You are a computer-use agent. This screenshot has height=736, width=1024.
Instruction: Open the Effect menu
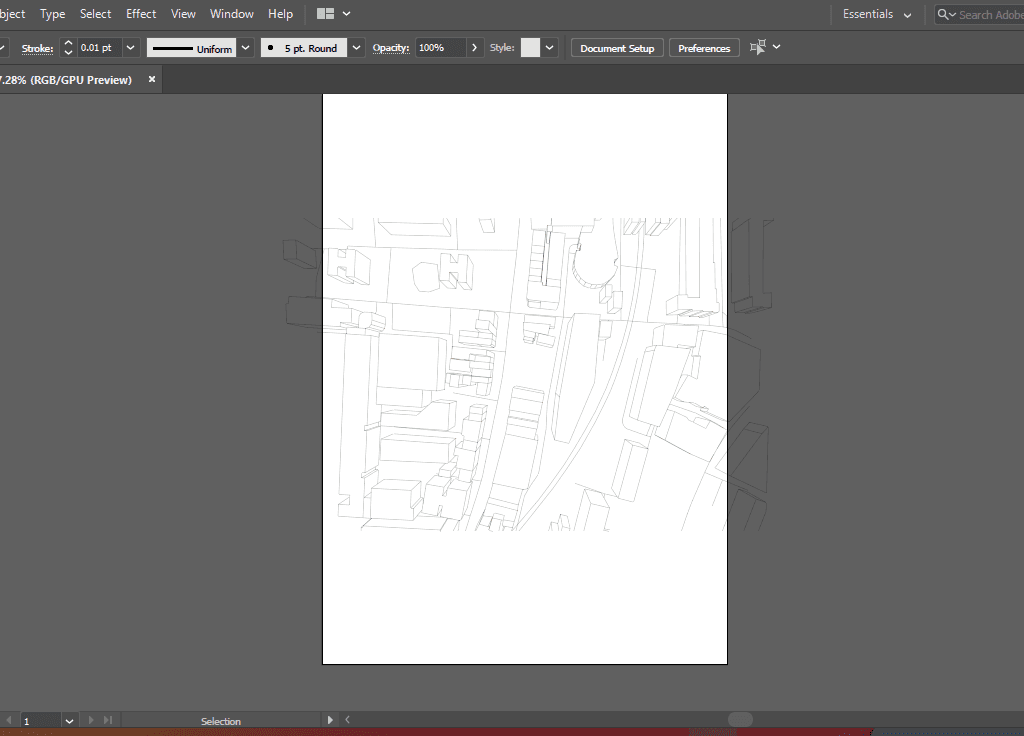141,14
